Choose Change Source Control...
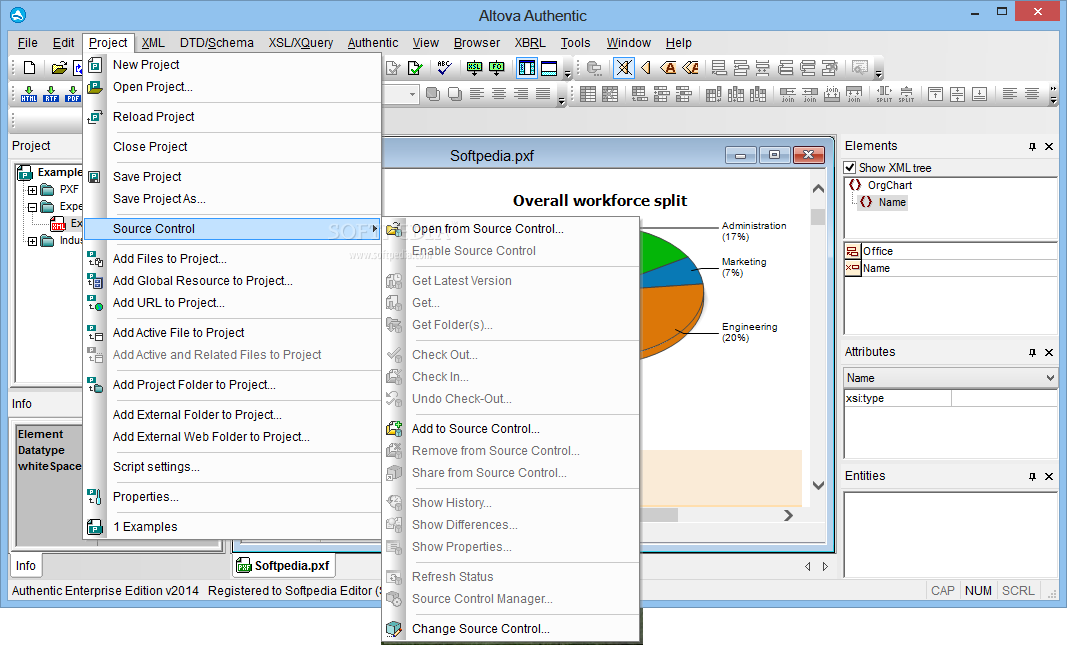The height and width of the screenshot is (645, 1067). tap(511, 629)
